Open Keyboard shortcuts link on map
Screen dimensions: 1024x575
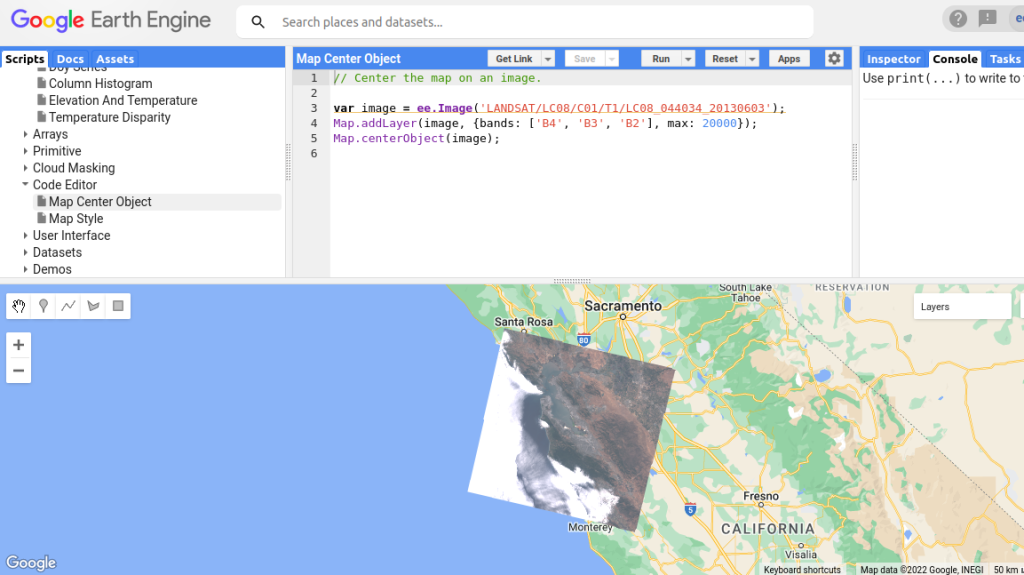(802, 570)
